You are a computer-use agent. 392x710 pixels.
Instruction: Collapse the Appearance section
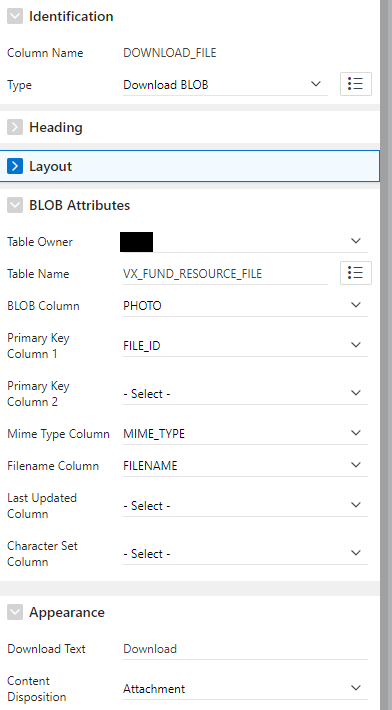click(15, 612)
